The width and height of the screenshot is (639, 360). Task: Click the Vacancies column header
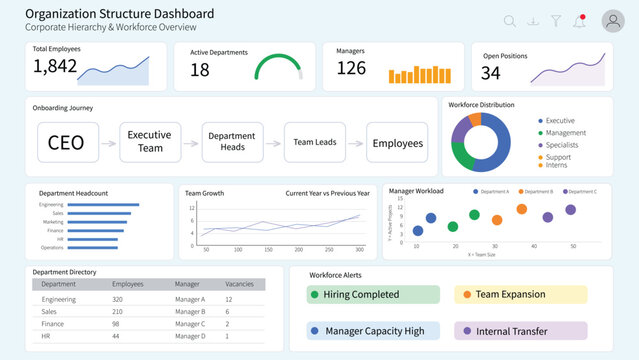click(239, 284)
